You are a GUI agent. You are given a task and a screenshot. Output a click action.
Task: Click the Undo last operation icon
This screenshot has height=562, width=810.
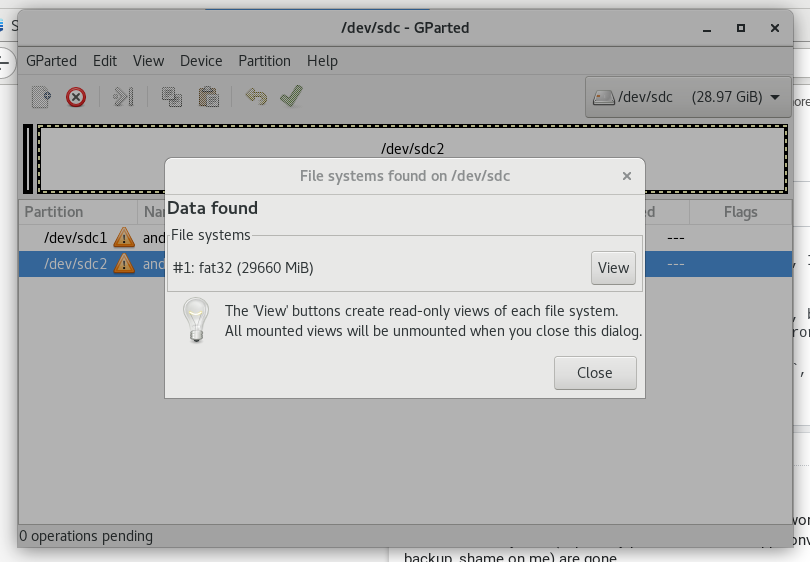pyautogui.click(x=256, y=97)
